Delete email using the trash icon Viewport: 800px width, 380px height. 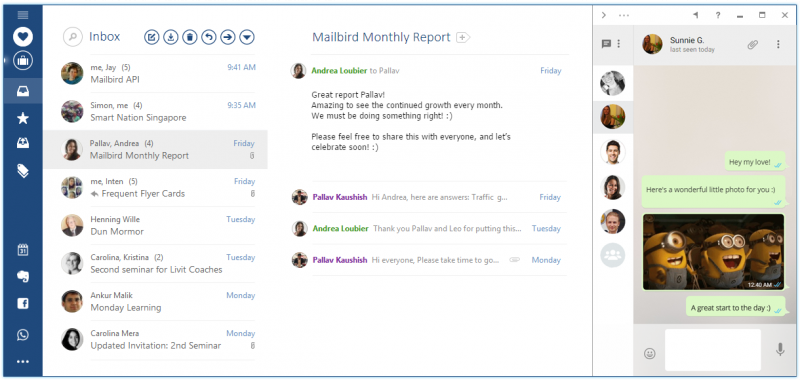(190, 37)
